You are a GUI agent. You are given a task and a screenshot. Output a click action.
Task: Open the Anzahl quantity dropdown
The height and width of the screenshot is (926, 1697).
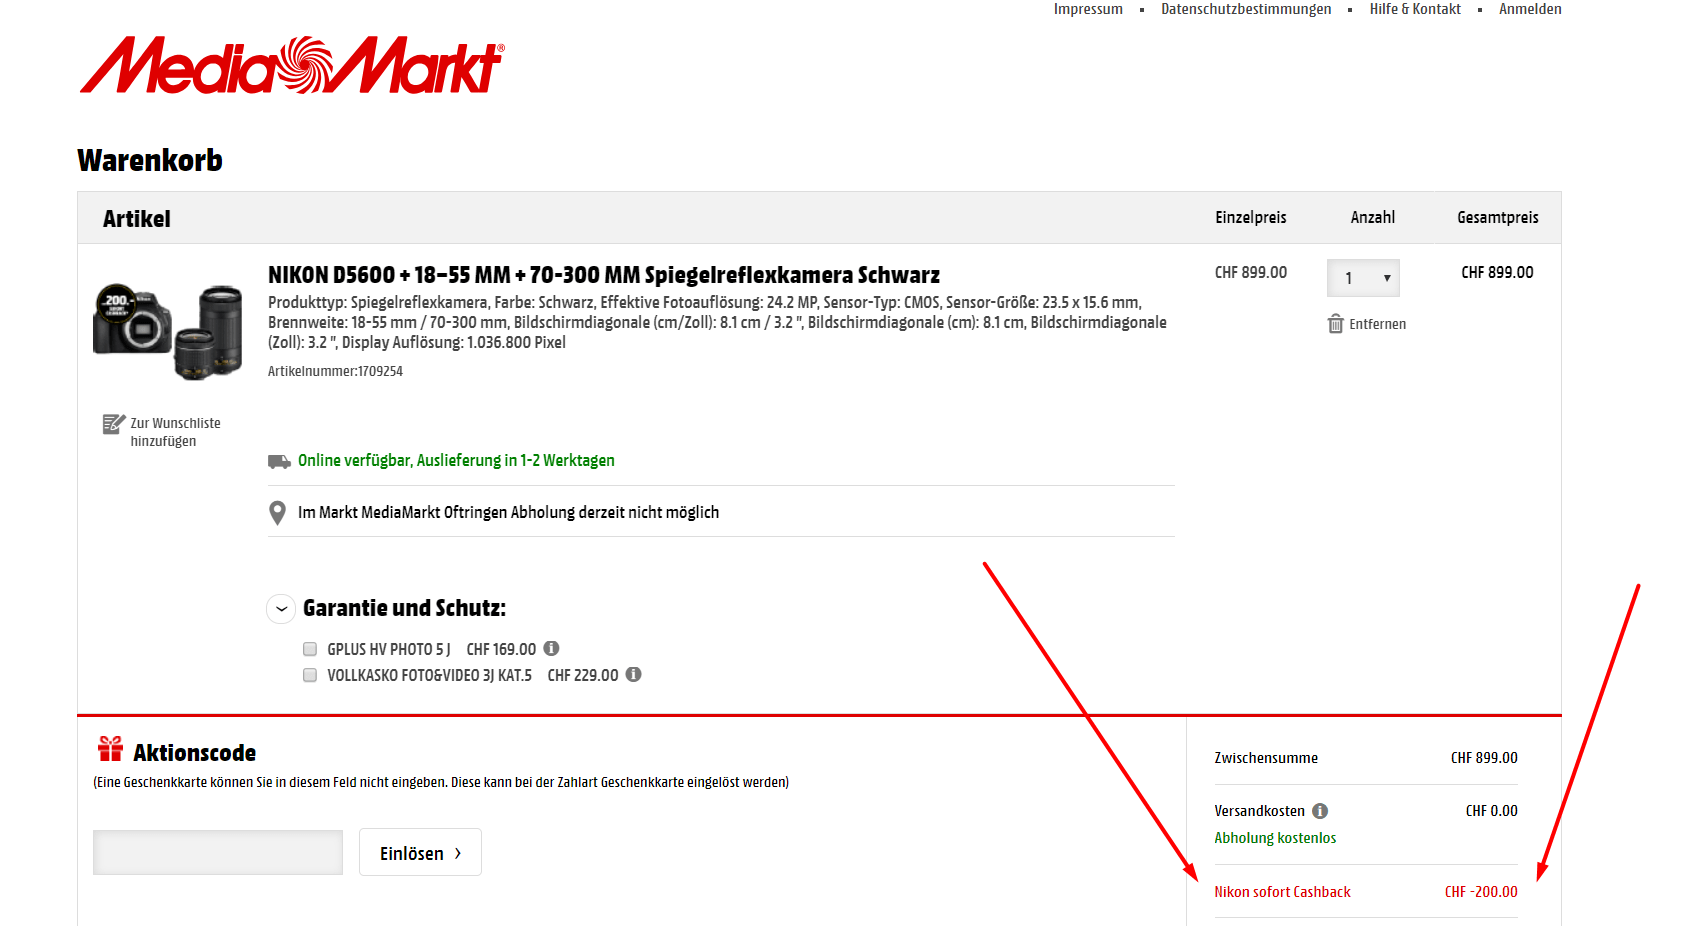click(x=1363, y=278)
